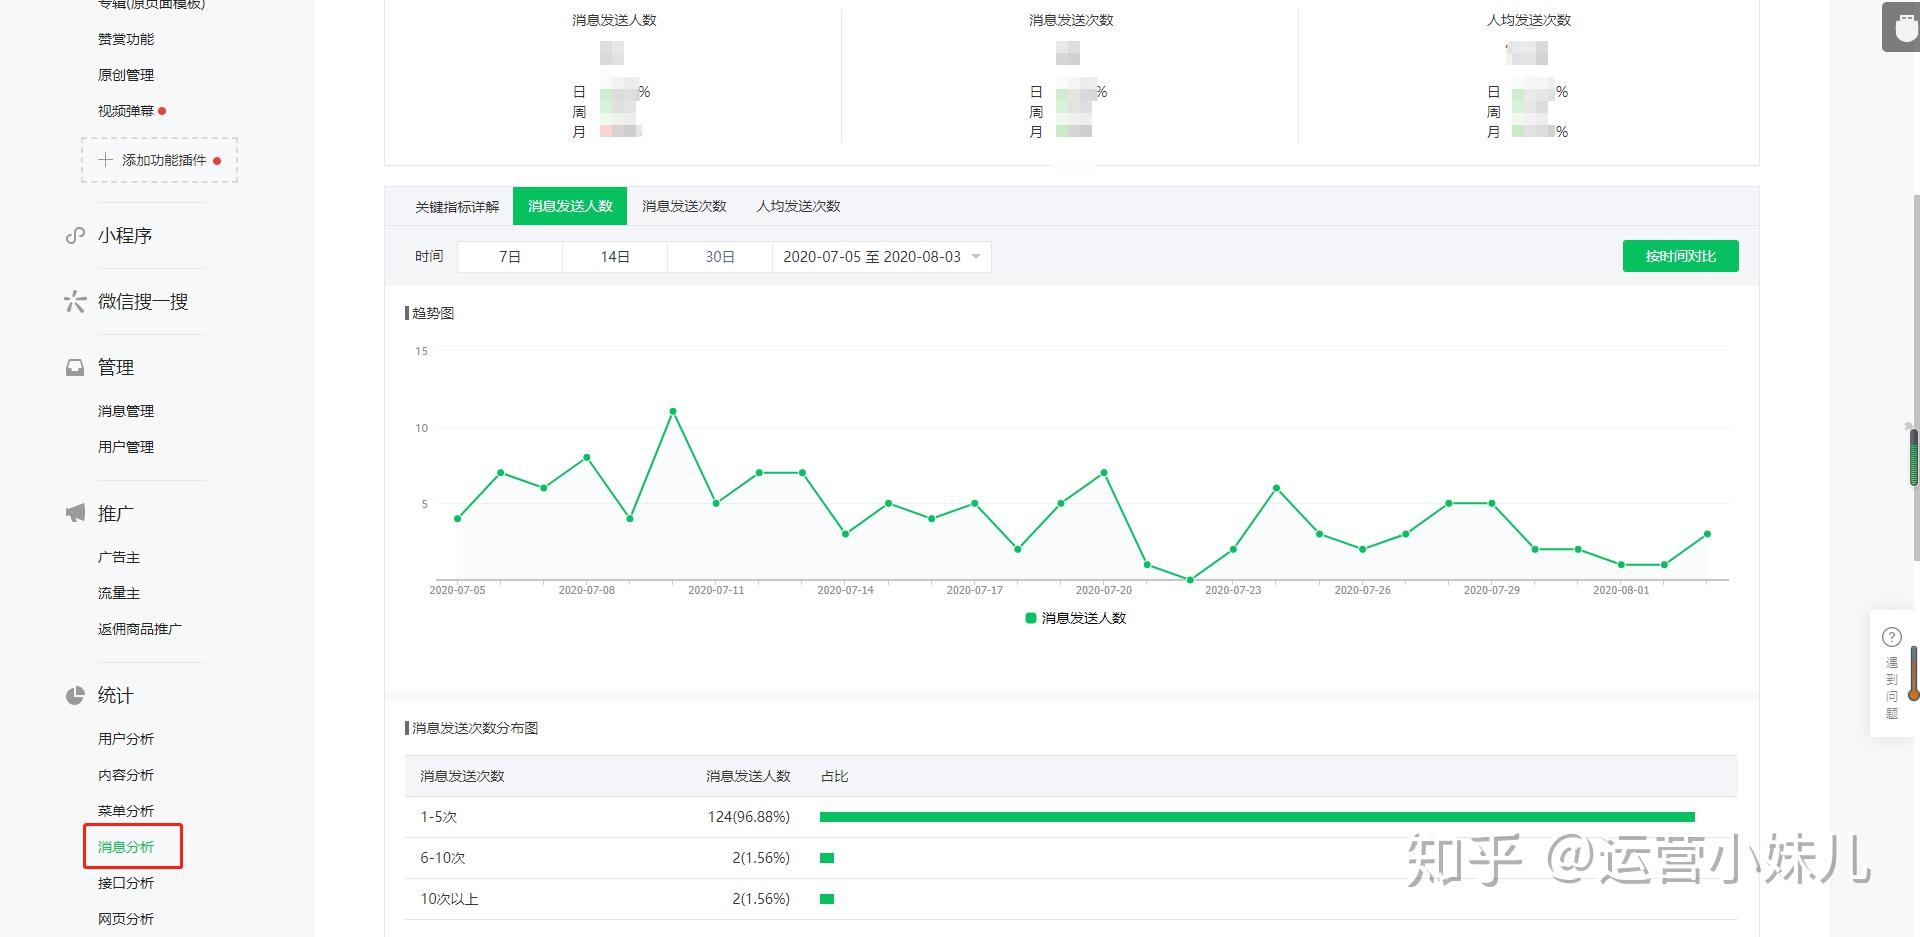1920x937 pixels.
Task: Click the plus icon in 添加功能插件
Action: pyautogui.click(x=105, y=160)
